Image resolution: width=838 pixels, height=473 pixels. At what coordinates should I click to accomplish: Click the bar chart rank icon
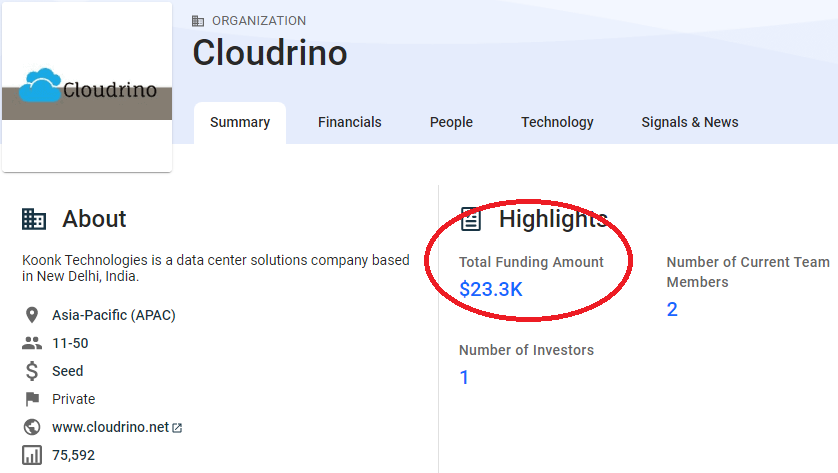pos(32,455)
